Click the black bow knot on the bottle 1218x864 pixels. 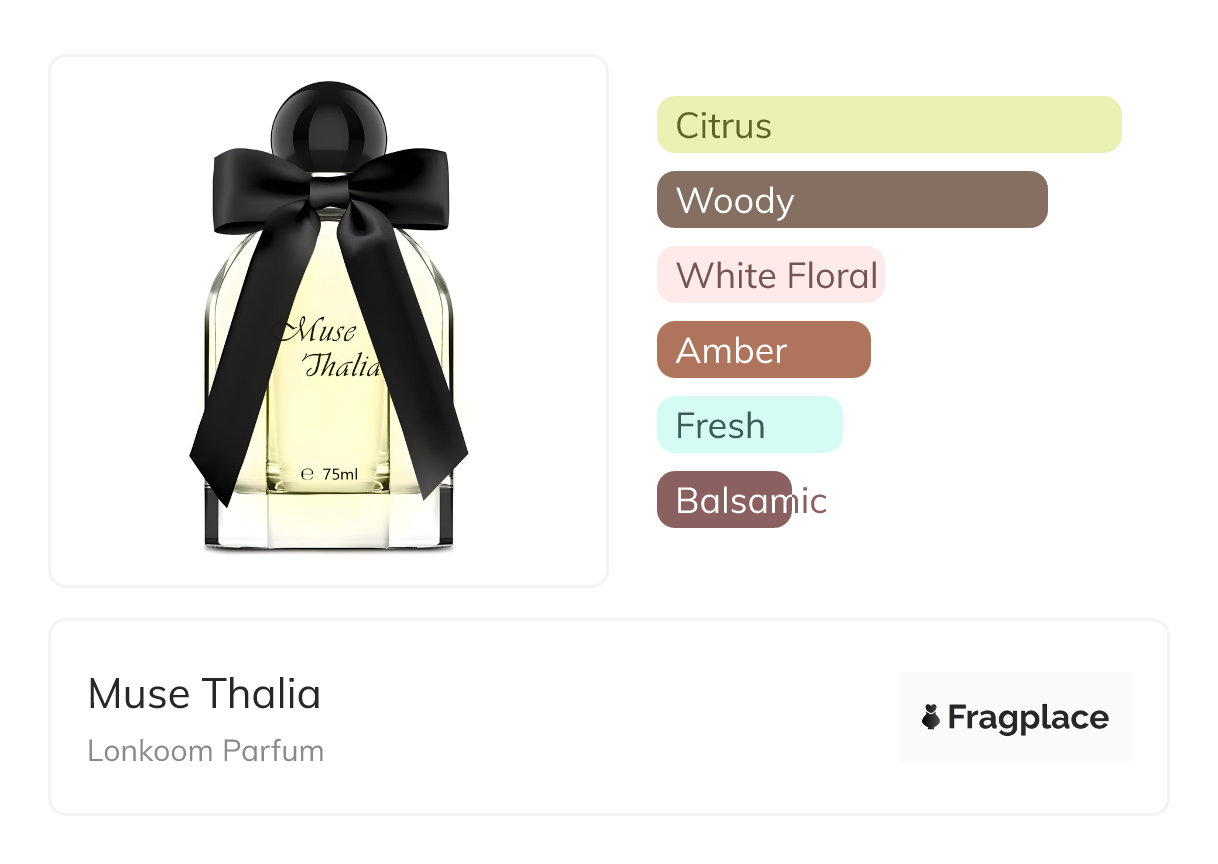pos(329,189)
